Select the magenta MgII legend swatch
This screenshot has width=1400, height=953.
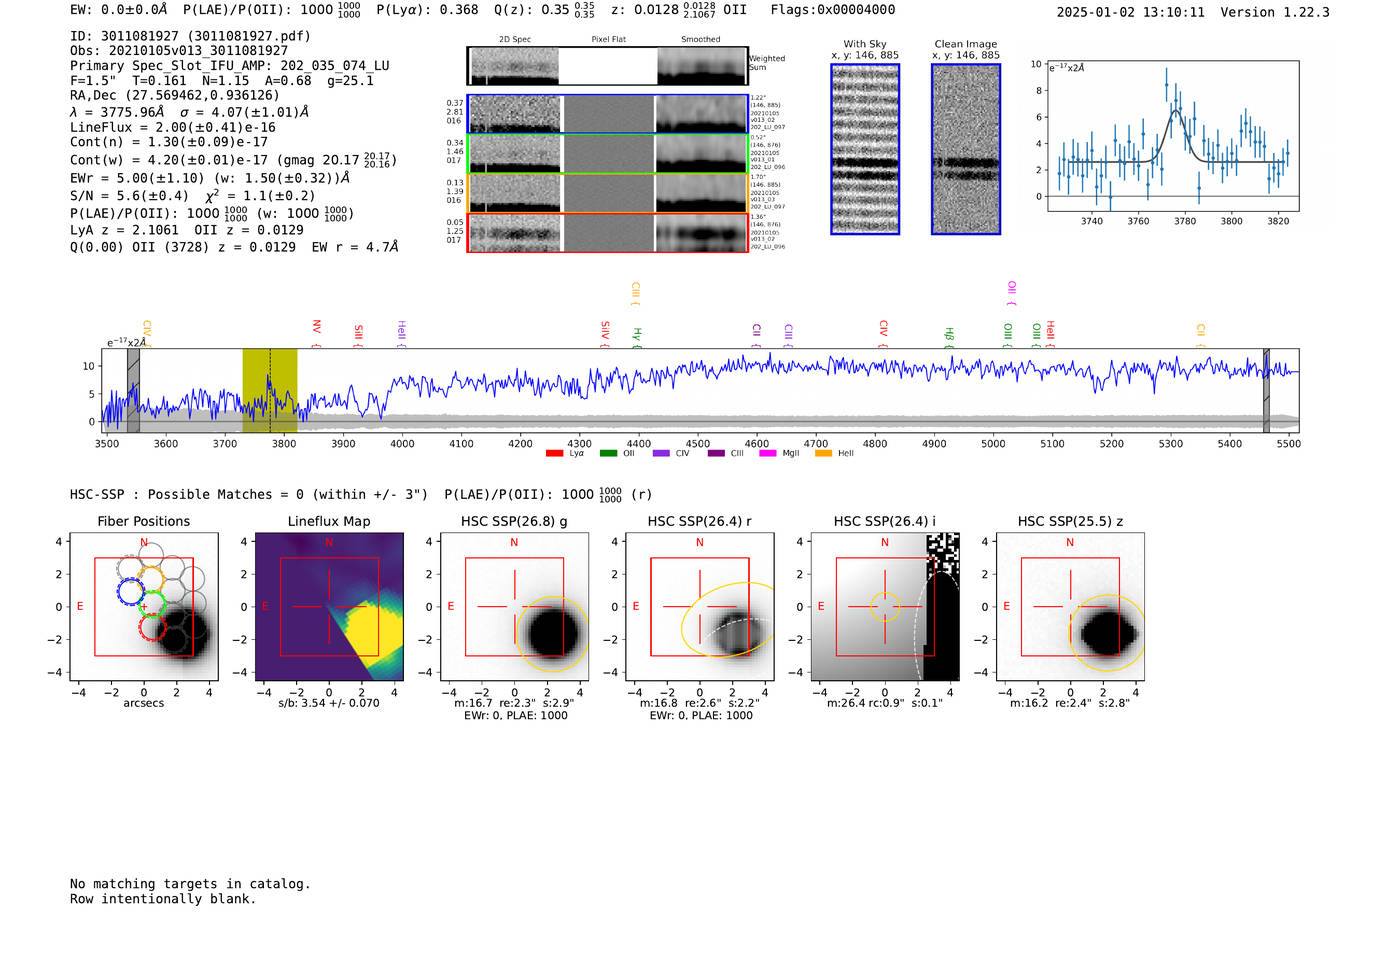point(768,454)
